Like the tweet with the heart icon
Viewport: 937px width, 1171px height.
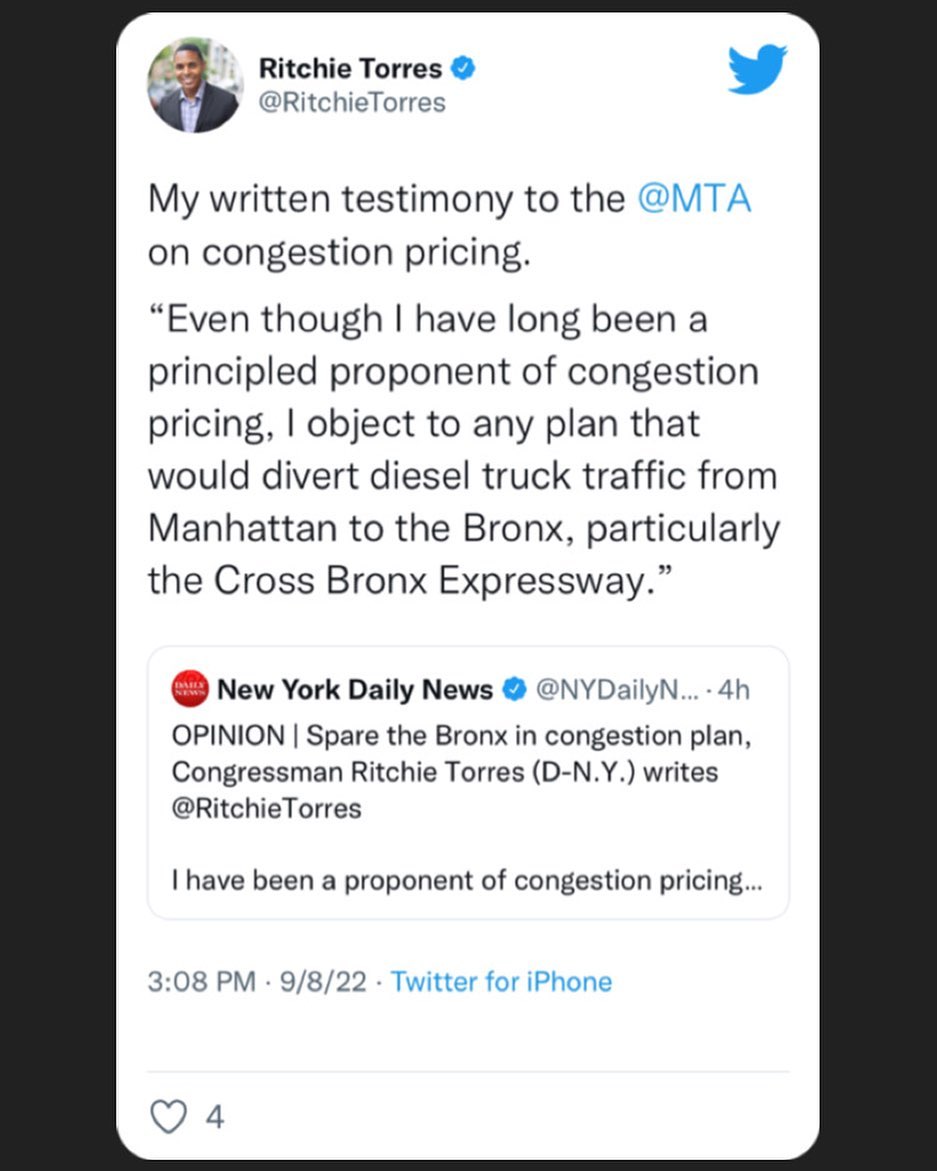[168, 1116]
